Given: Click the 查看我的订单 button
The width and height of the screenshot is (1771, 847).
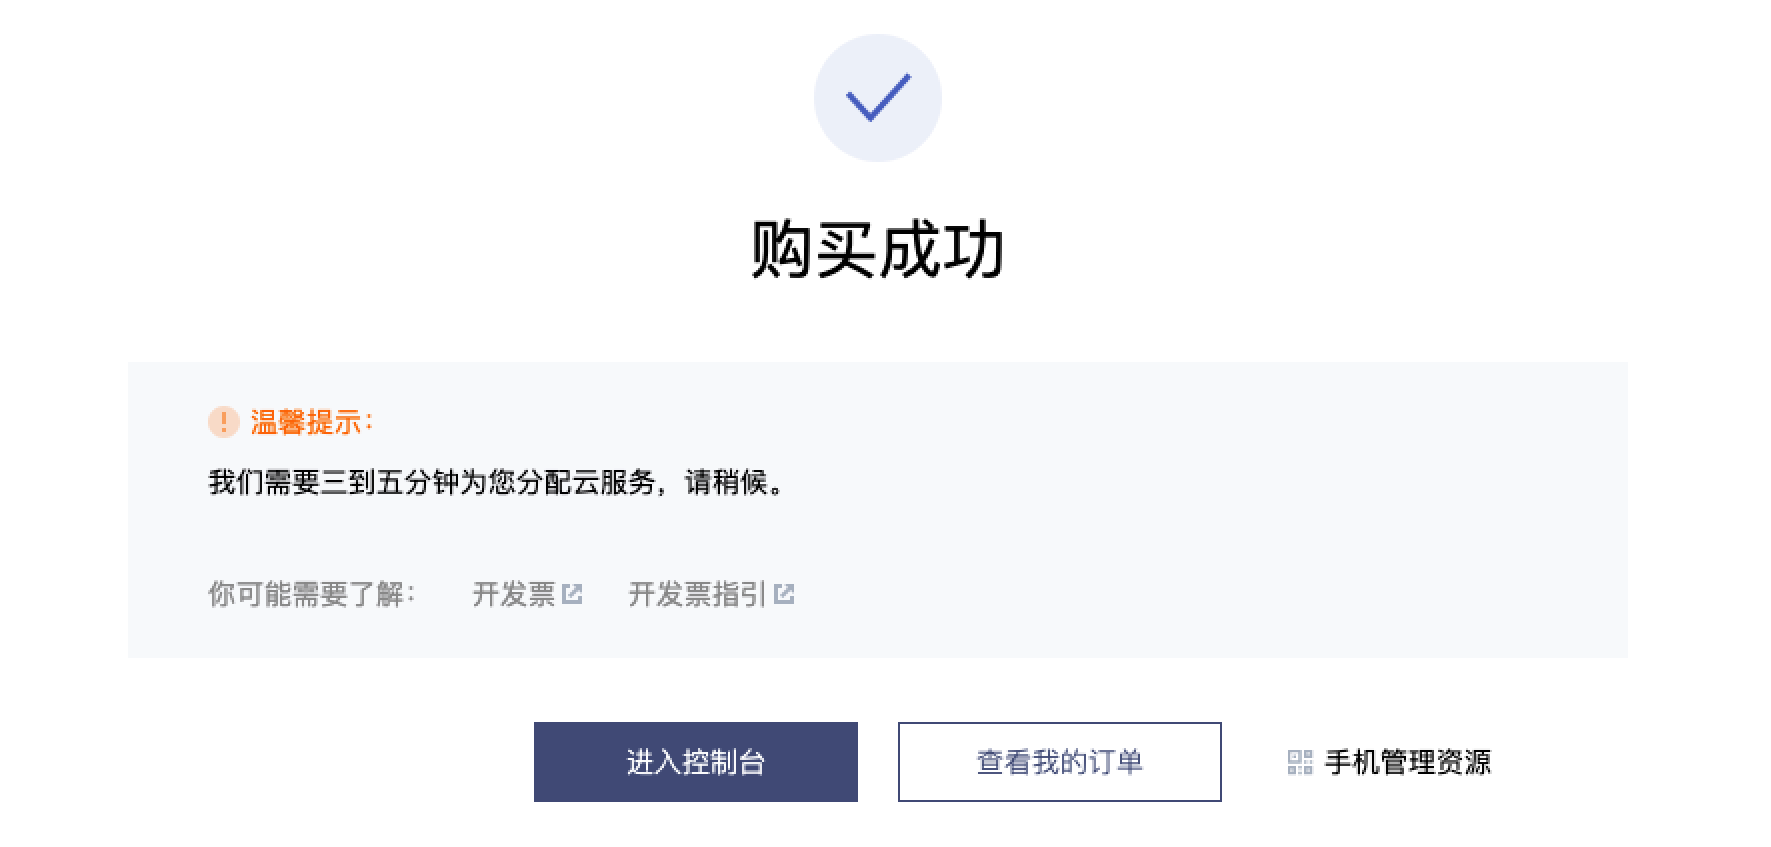Looking at the screenshot, I should point(1060,762).
